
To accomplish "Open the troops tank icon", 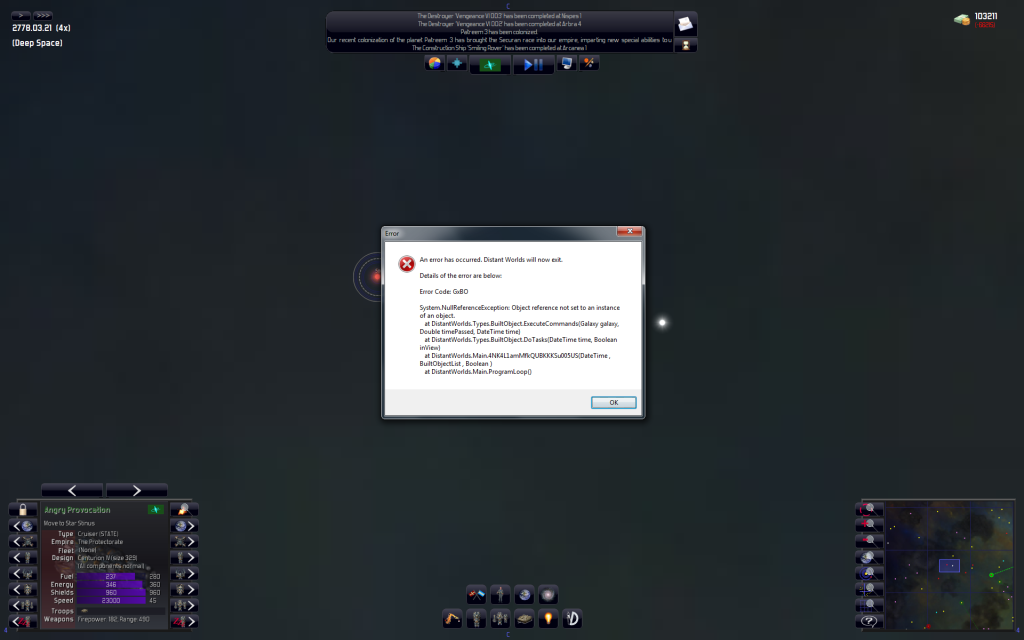I will click(524, 618).
